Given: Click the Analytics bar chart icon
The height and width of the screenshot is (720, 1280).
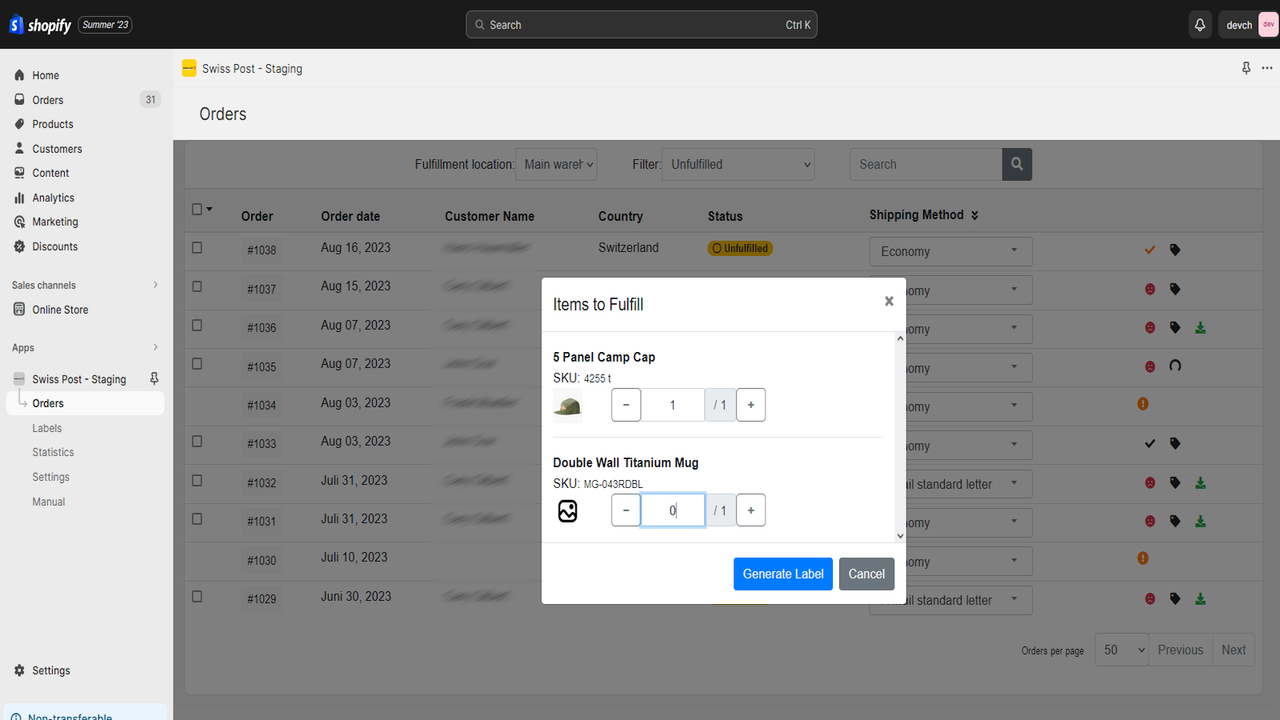Looking at the screenshot, I should click(x=19, y=197).
